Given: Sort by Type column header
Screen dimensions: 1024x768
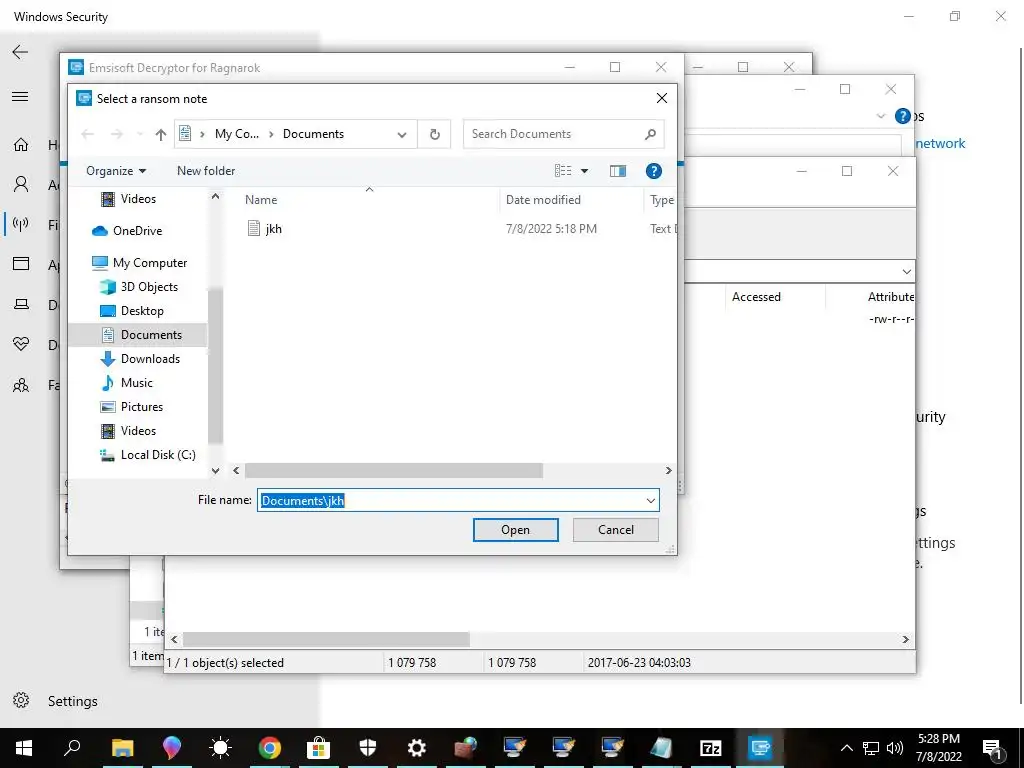Looking at the screenshot, I should tap(662, 200).
